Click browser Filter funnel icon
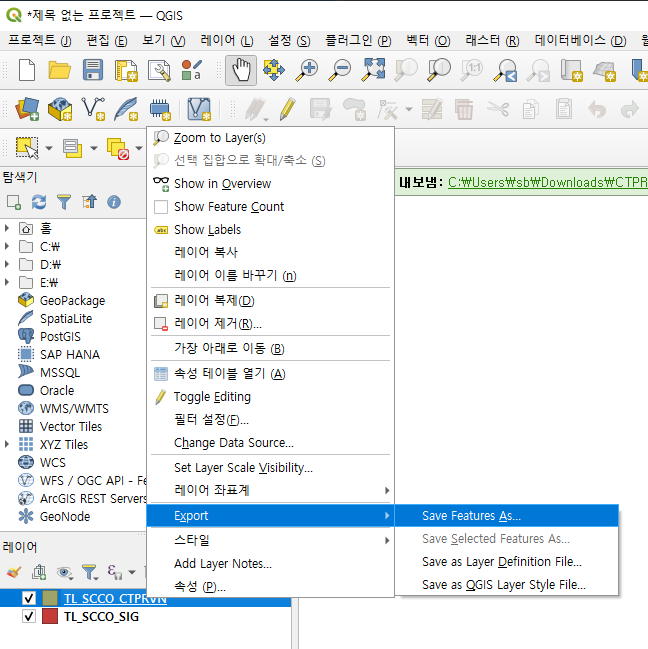Viewport: 648px width, 649px height. [x=64, y=202]
